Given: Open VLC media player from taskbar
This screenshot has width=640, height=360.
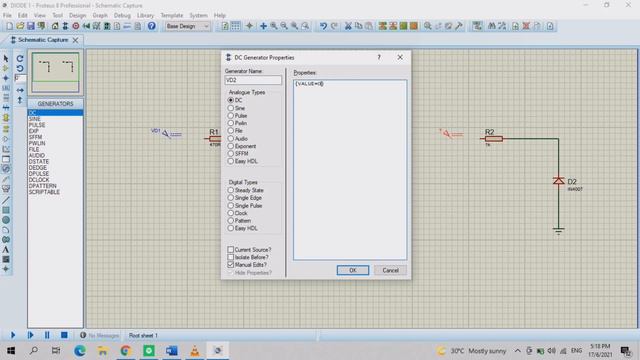Looking at the screenshot, I should [x=195, y=351].
